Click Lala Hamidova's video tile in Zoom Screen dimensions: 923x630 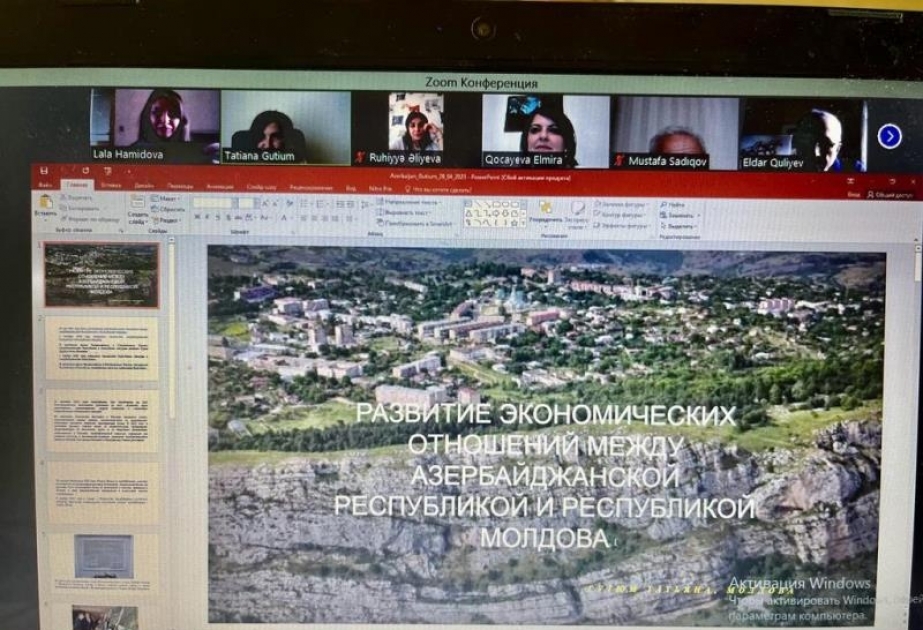click(x=156, y=125)
